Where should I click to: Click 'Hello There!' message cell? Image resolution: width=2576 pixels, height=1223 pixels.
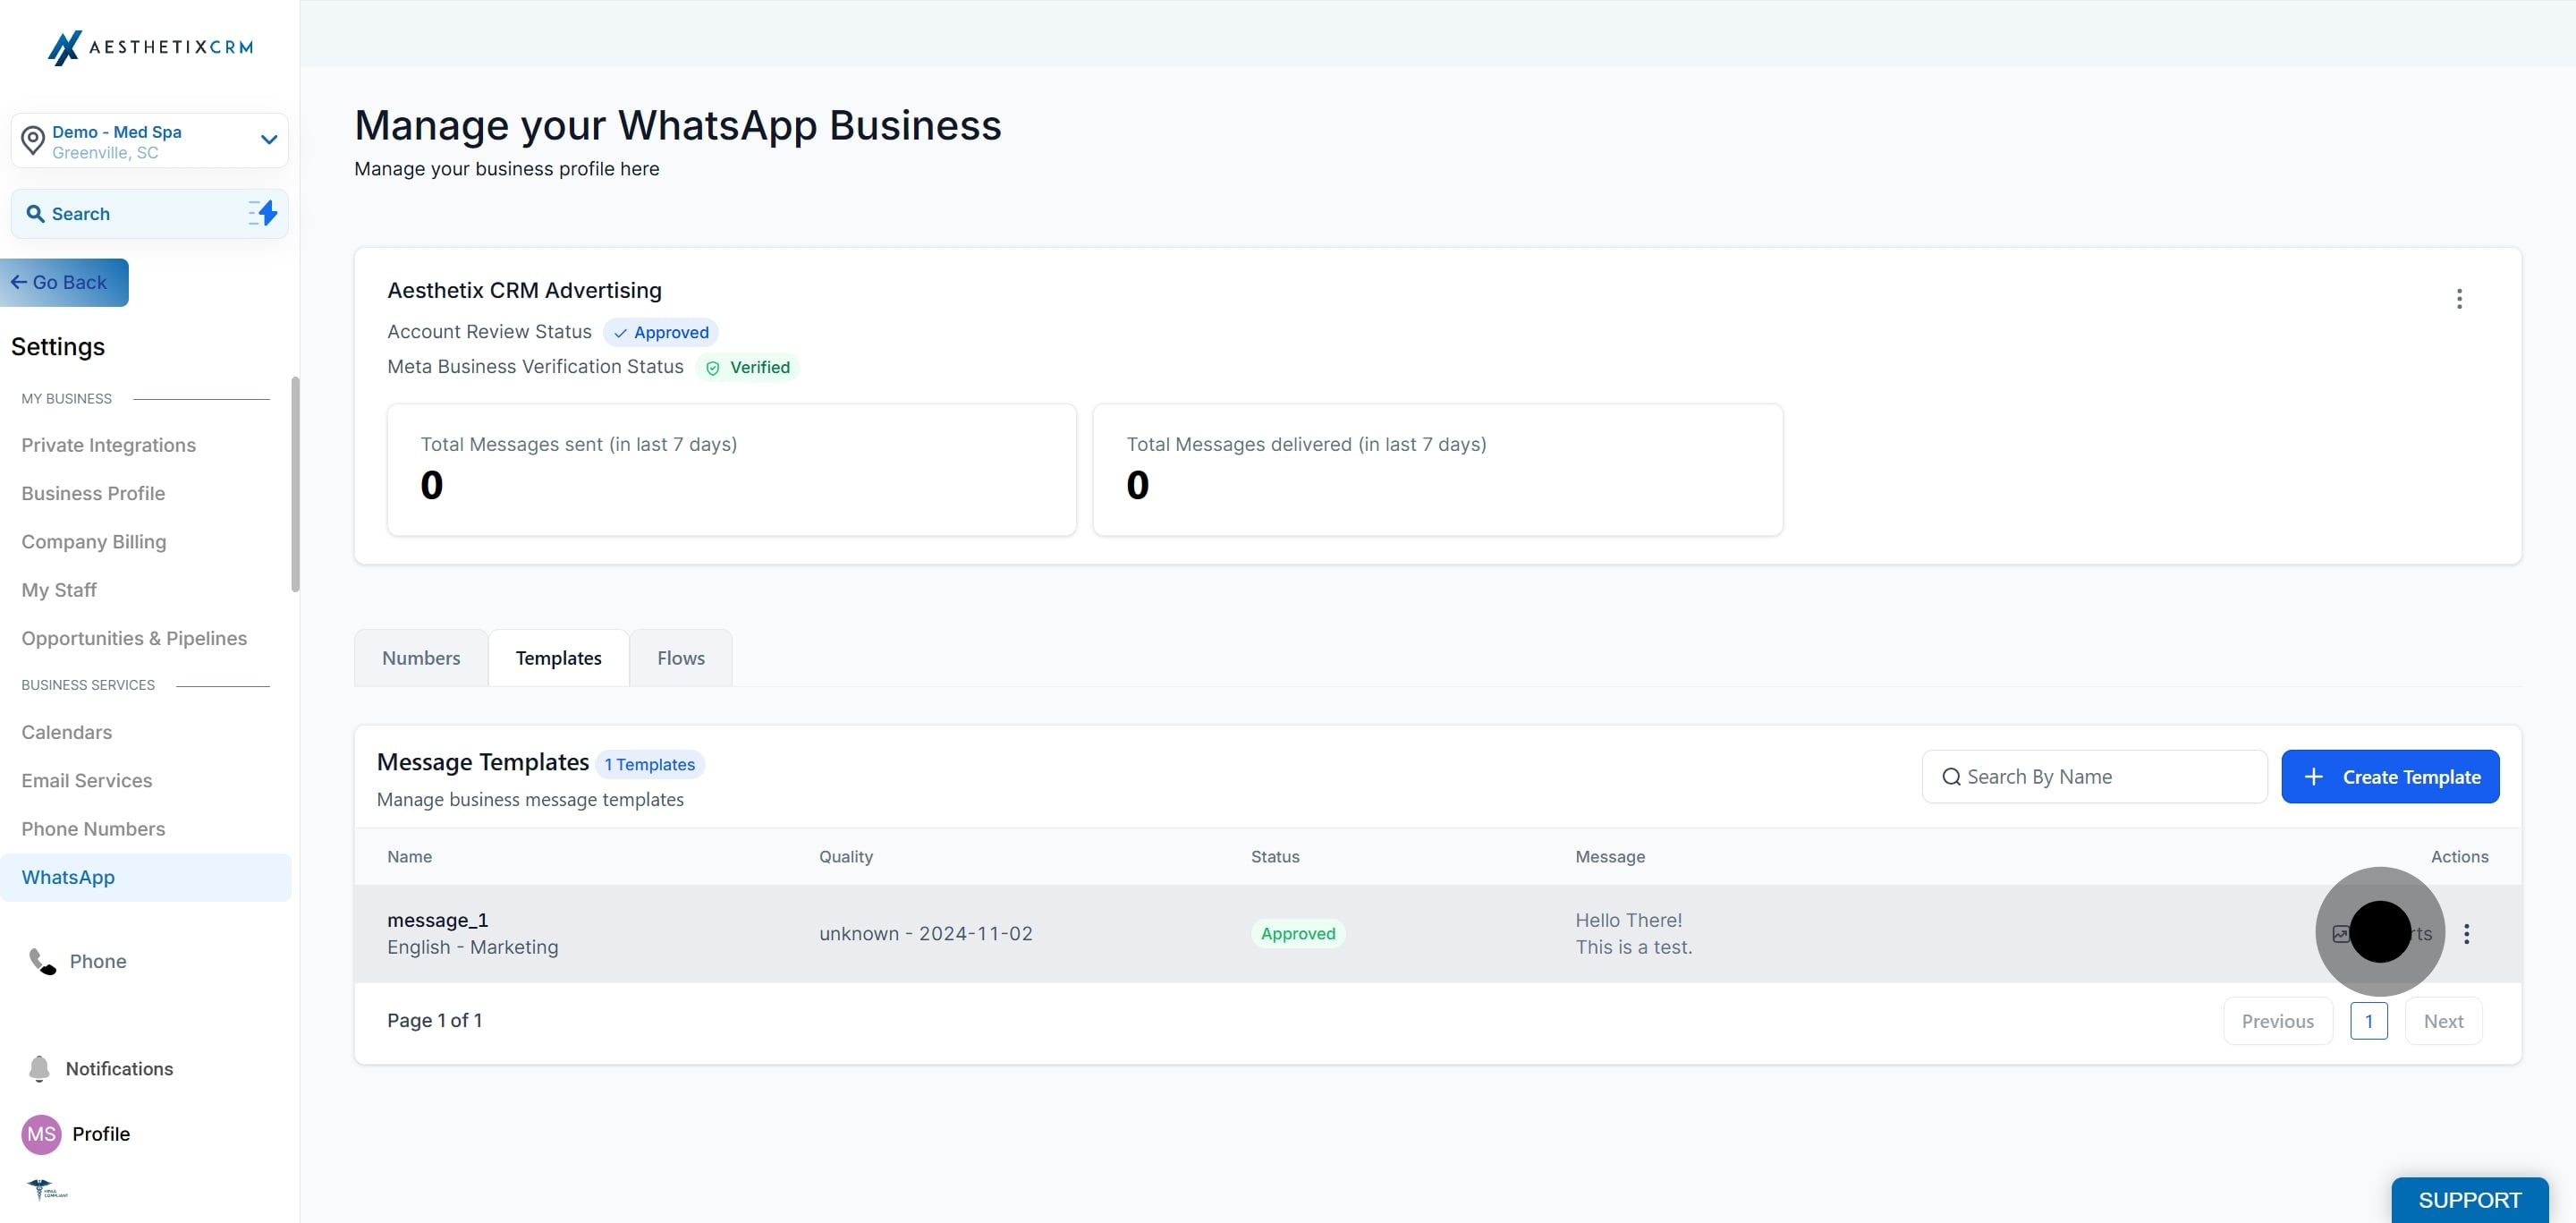point(1629,920)
